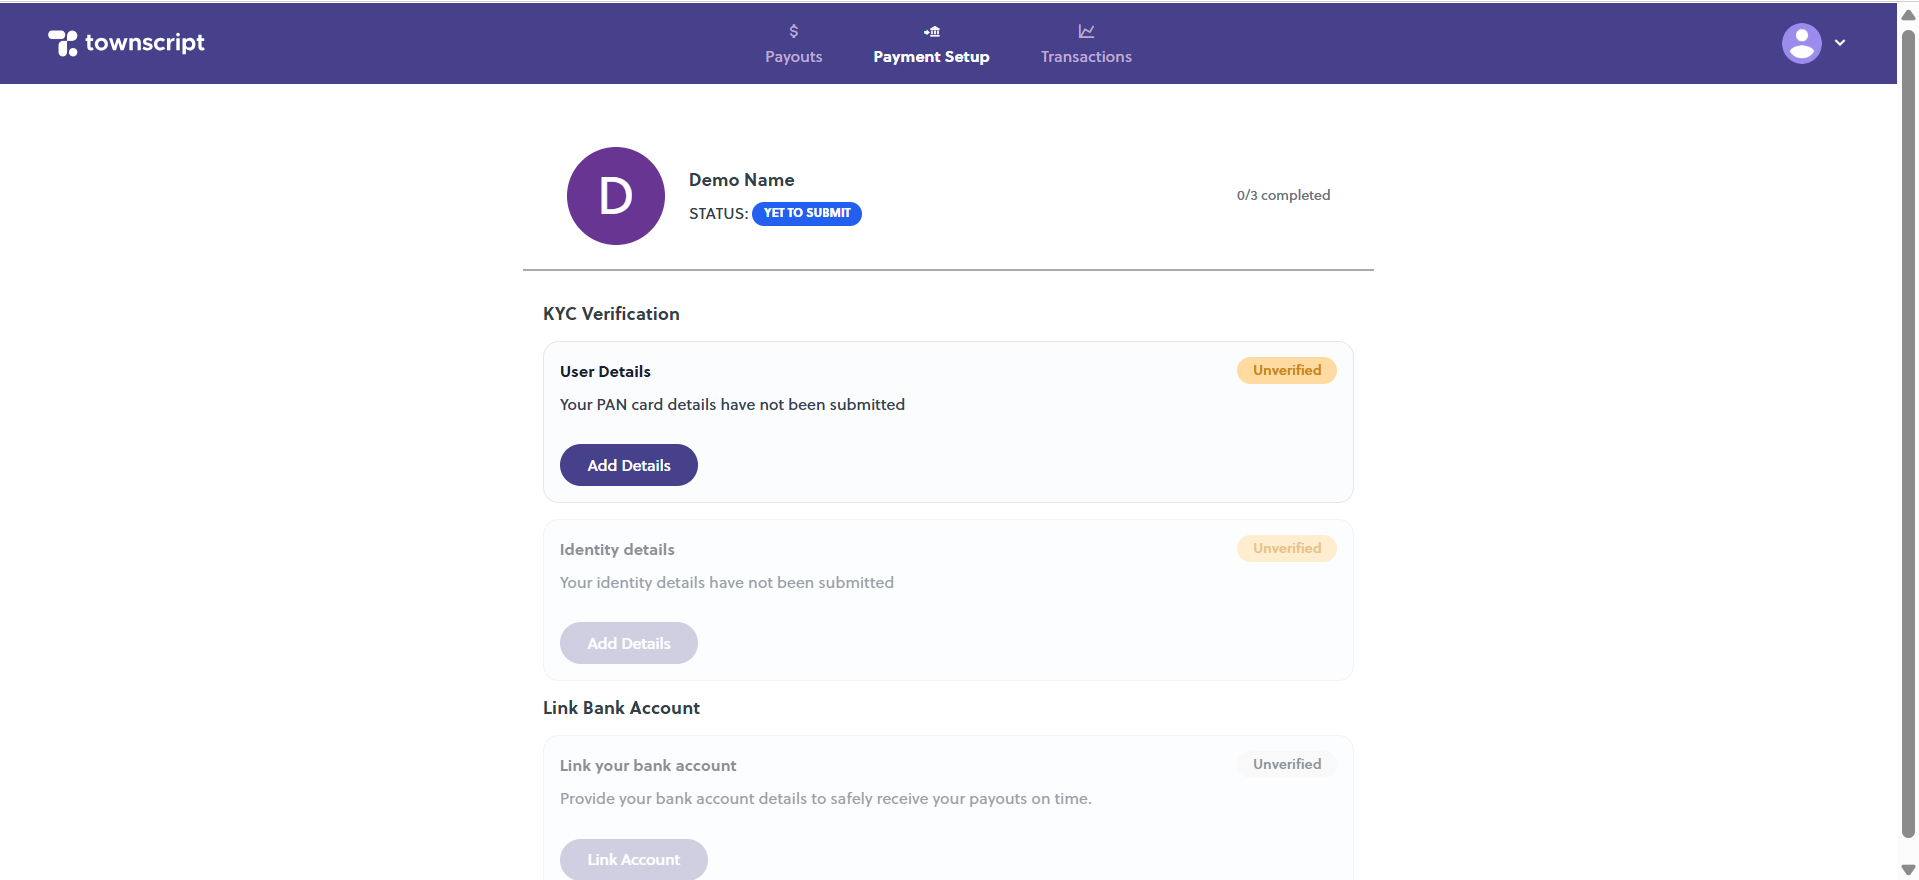This screenshot has width=1919, height=880.
Task: Add details for Identity details
Action: (x=629, y=643)
